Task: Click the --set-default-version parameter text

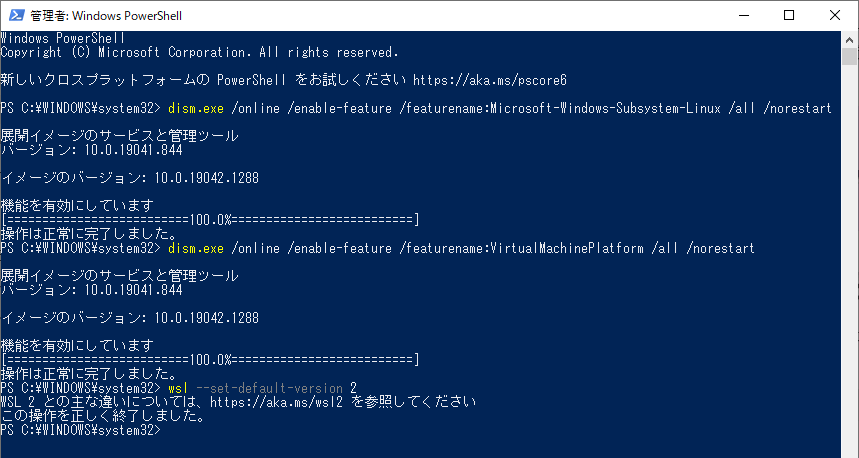Action: [269, 388]
